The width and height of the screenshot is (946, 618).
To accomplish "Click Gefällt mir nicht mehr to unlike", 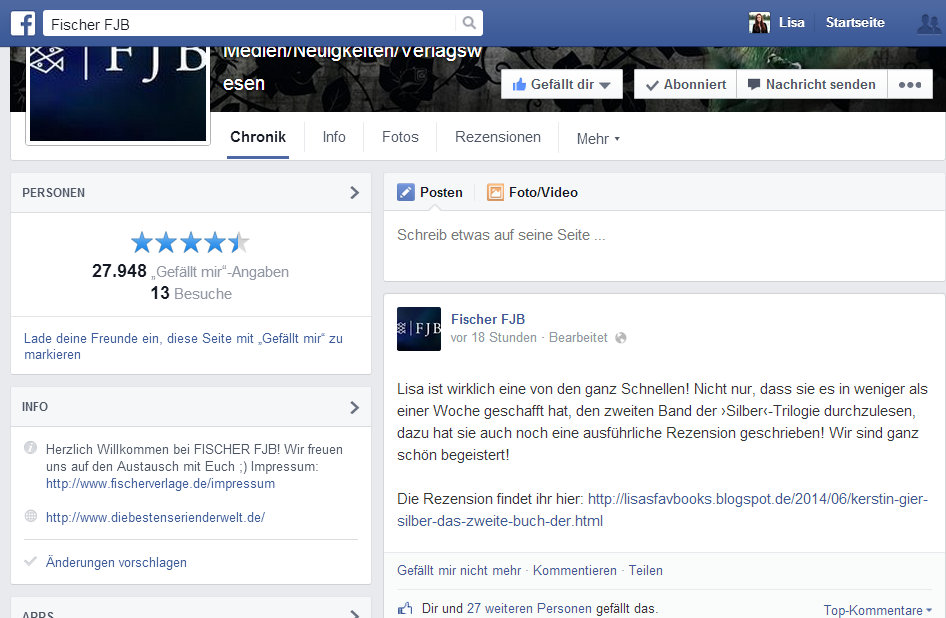I will pos(459,570).
